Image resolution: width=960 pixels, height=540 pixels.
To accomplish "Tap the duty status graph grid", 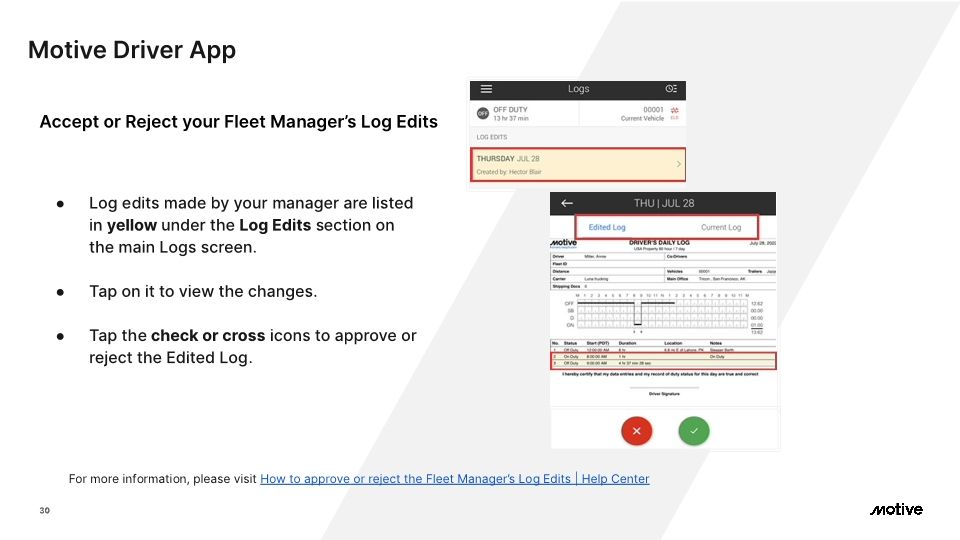I will pos(662,314).
